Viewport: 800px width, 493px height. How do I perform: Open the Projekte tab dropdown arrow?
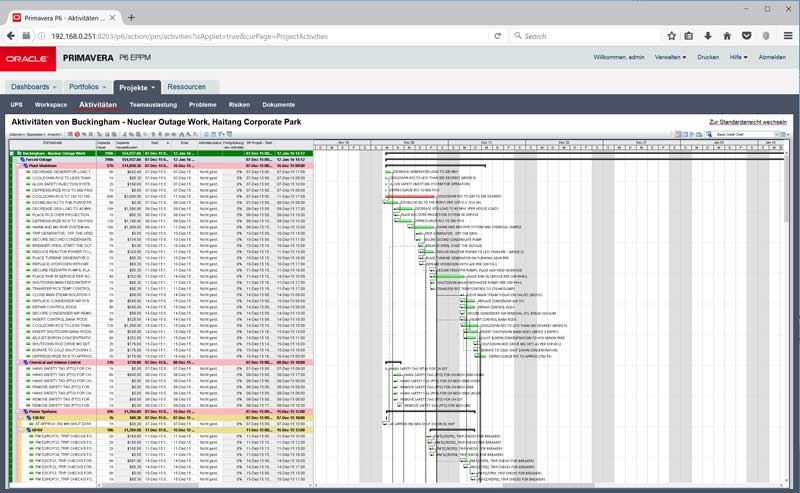click(153, 88)
